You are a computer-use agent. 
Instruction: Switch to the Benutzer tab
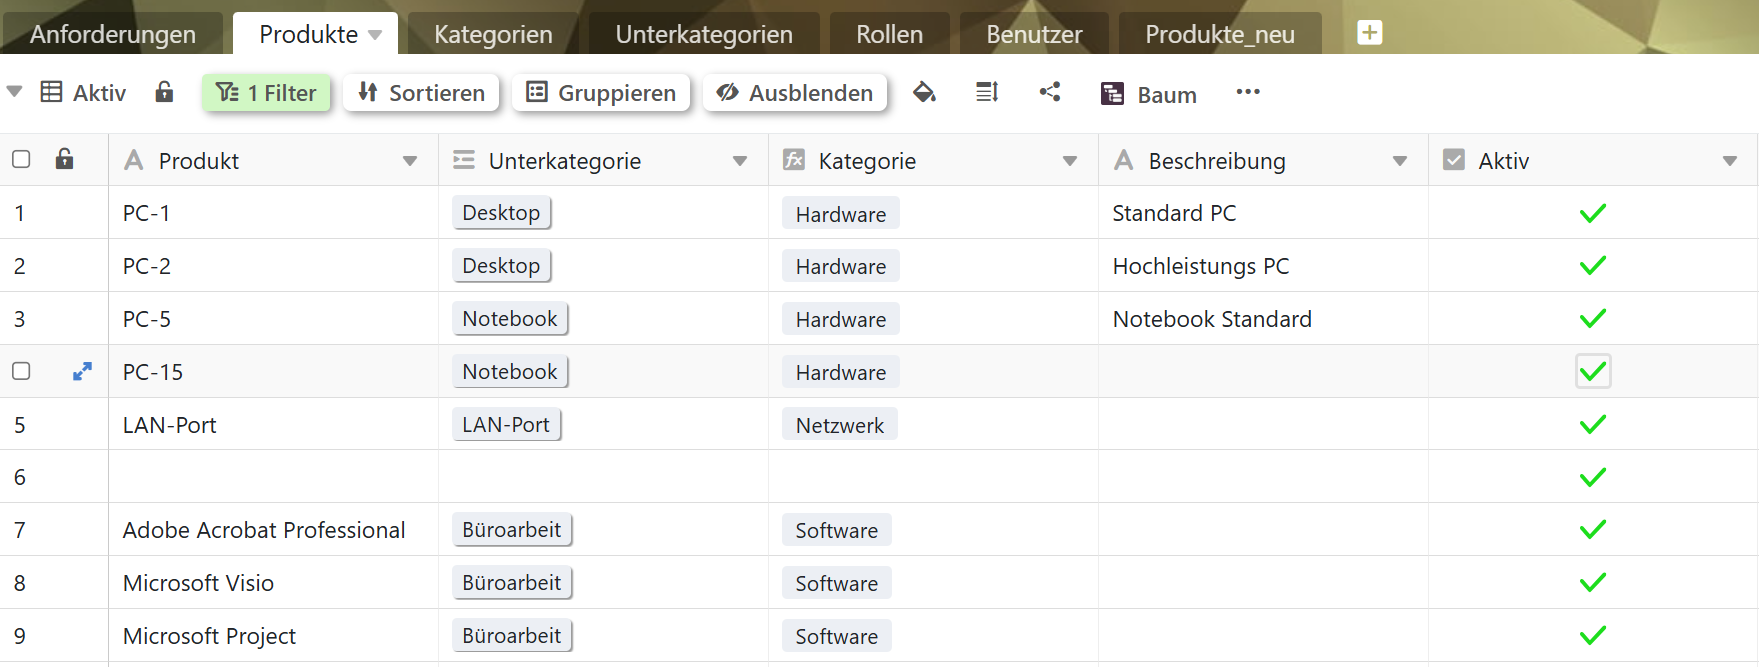tap(1033, 34)
